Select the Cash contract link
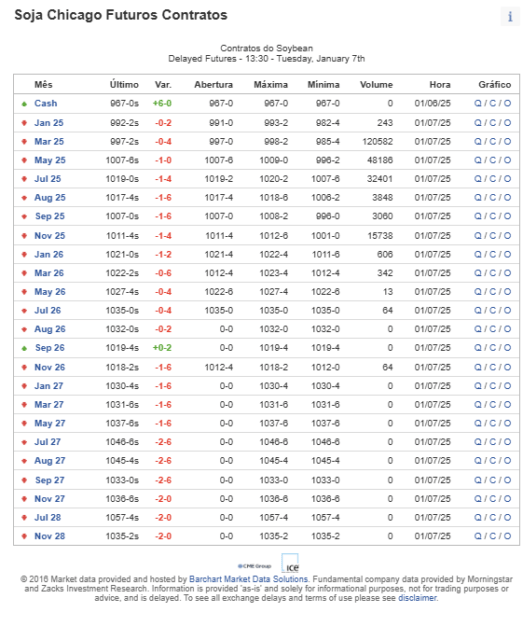Image resolution: width=523 pixels, height=640 pixels. coord(46,104)
